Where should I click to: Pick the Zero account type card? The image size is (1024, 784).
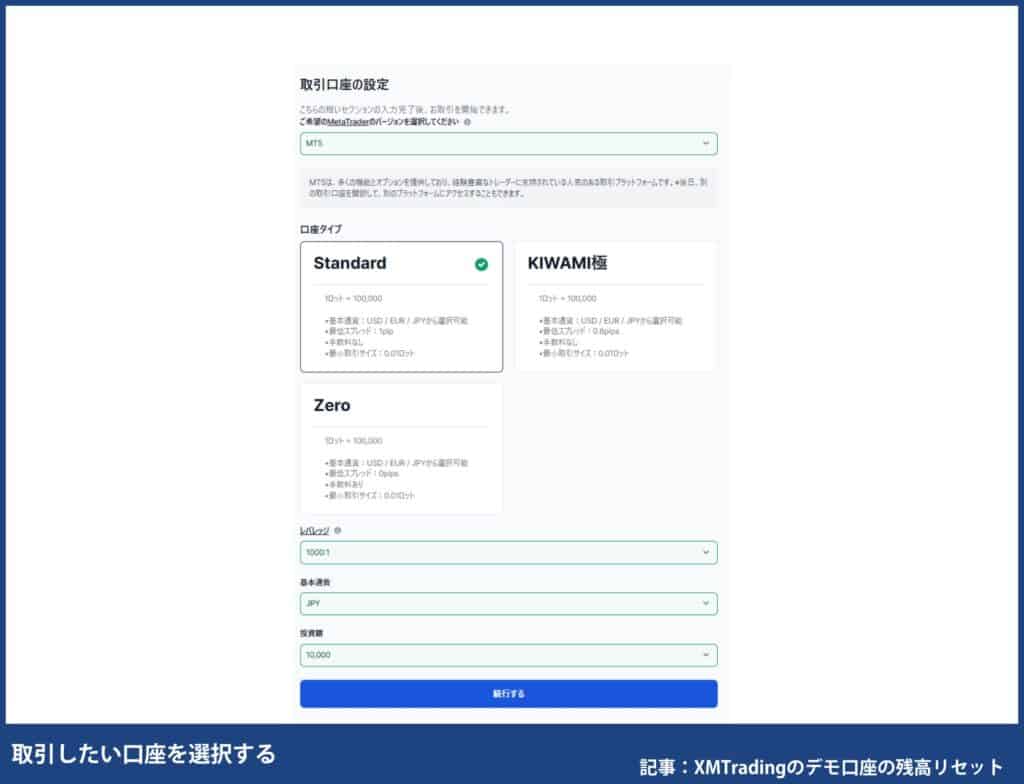tap(402, 449)
